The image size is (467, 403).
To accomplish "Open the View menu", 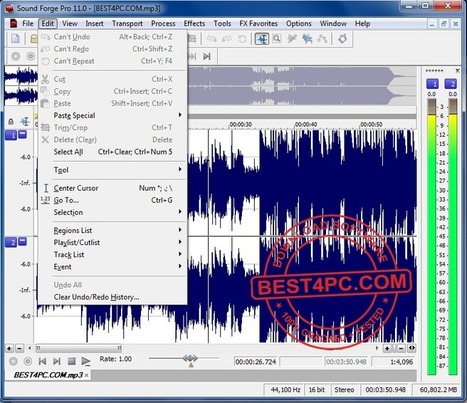I will (x=70, y=24).
